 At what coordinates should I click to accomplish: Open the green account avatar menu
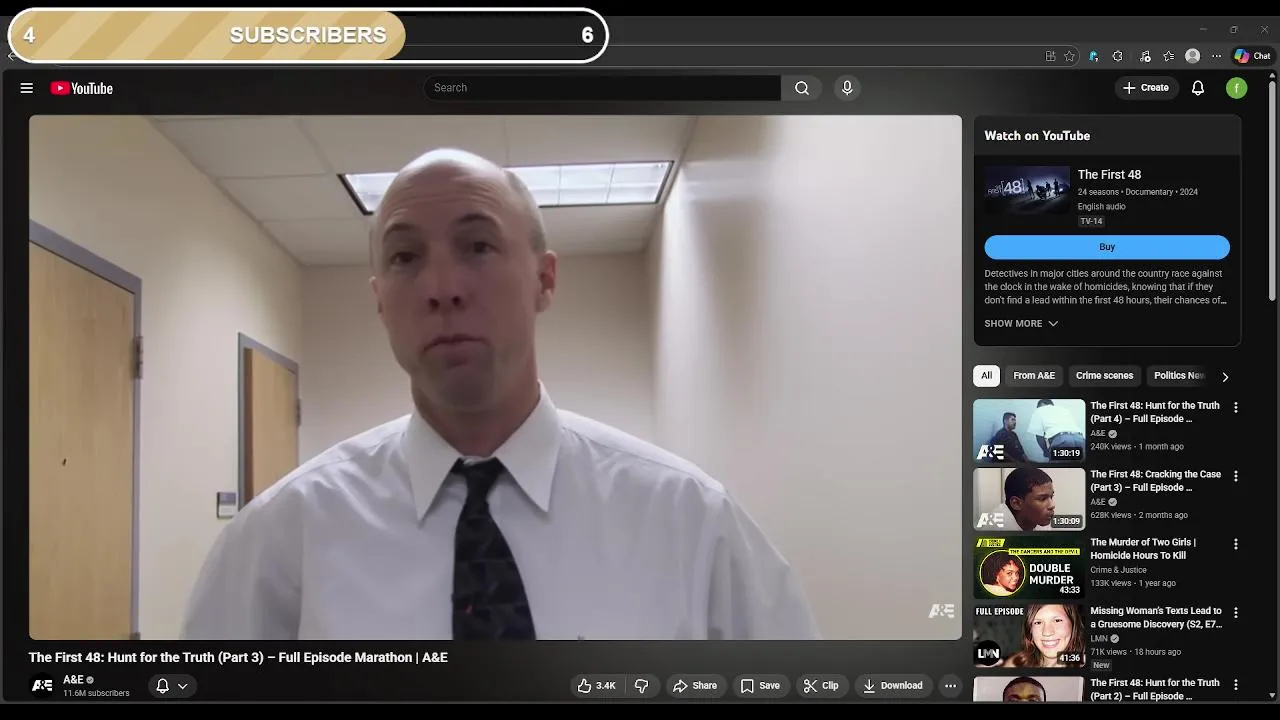[x=1237, y=88]
